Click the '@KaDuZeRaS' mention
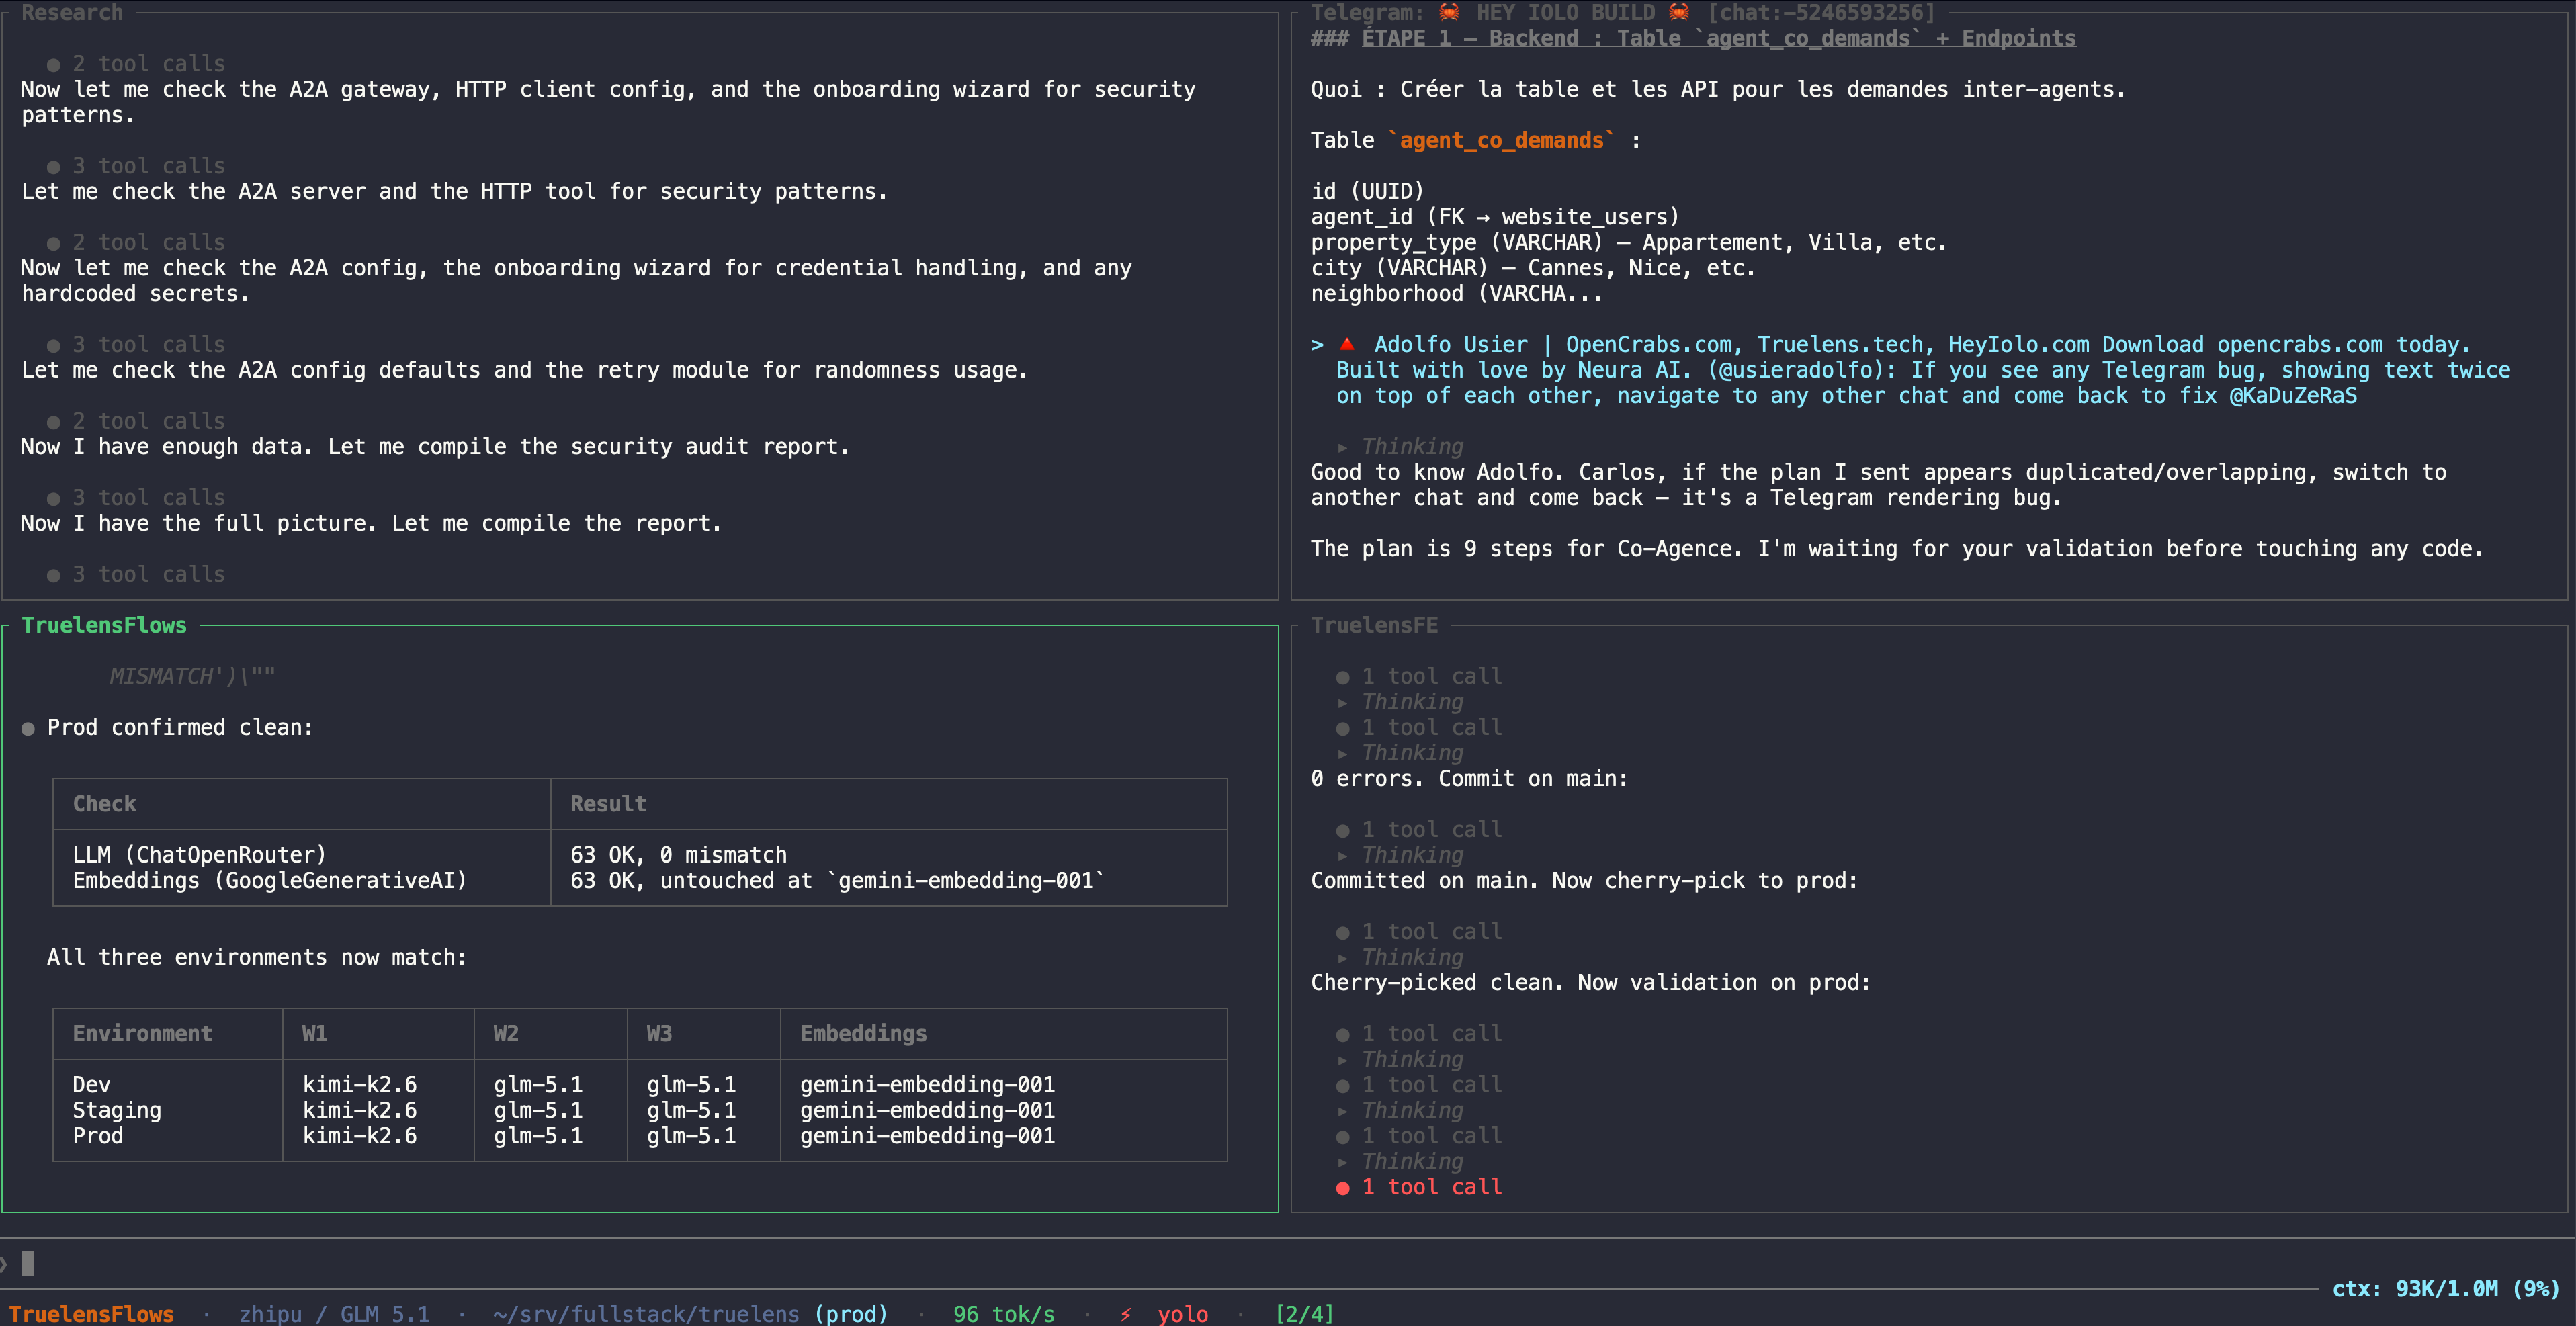2576x1326 pixels. tap(2293, 395)
